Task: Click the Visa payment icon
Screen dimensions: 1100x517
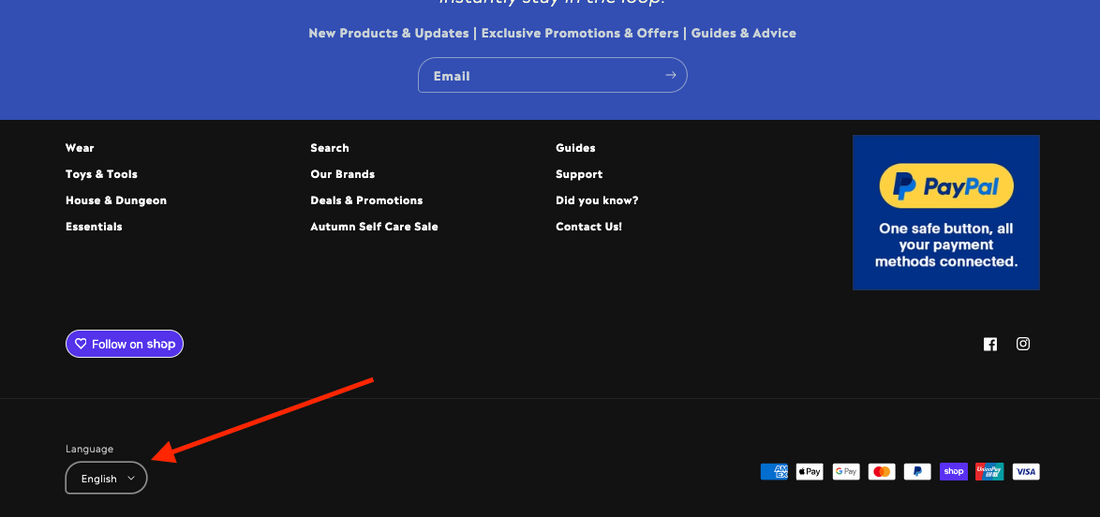Action: (1026, 472)
